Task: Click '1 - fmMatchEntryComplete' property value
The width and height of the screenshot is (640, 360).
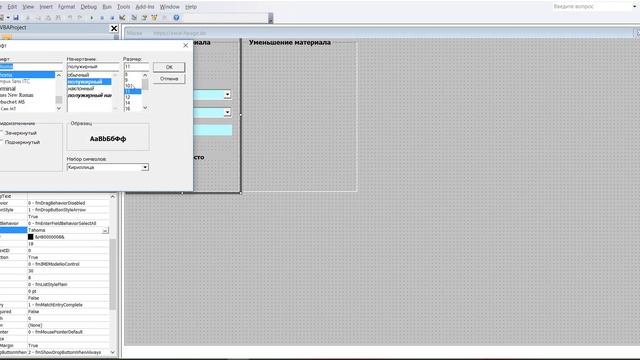Action: 55,305
